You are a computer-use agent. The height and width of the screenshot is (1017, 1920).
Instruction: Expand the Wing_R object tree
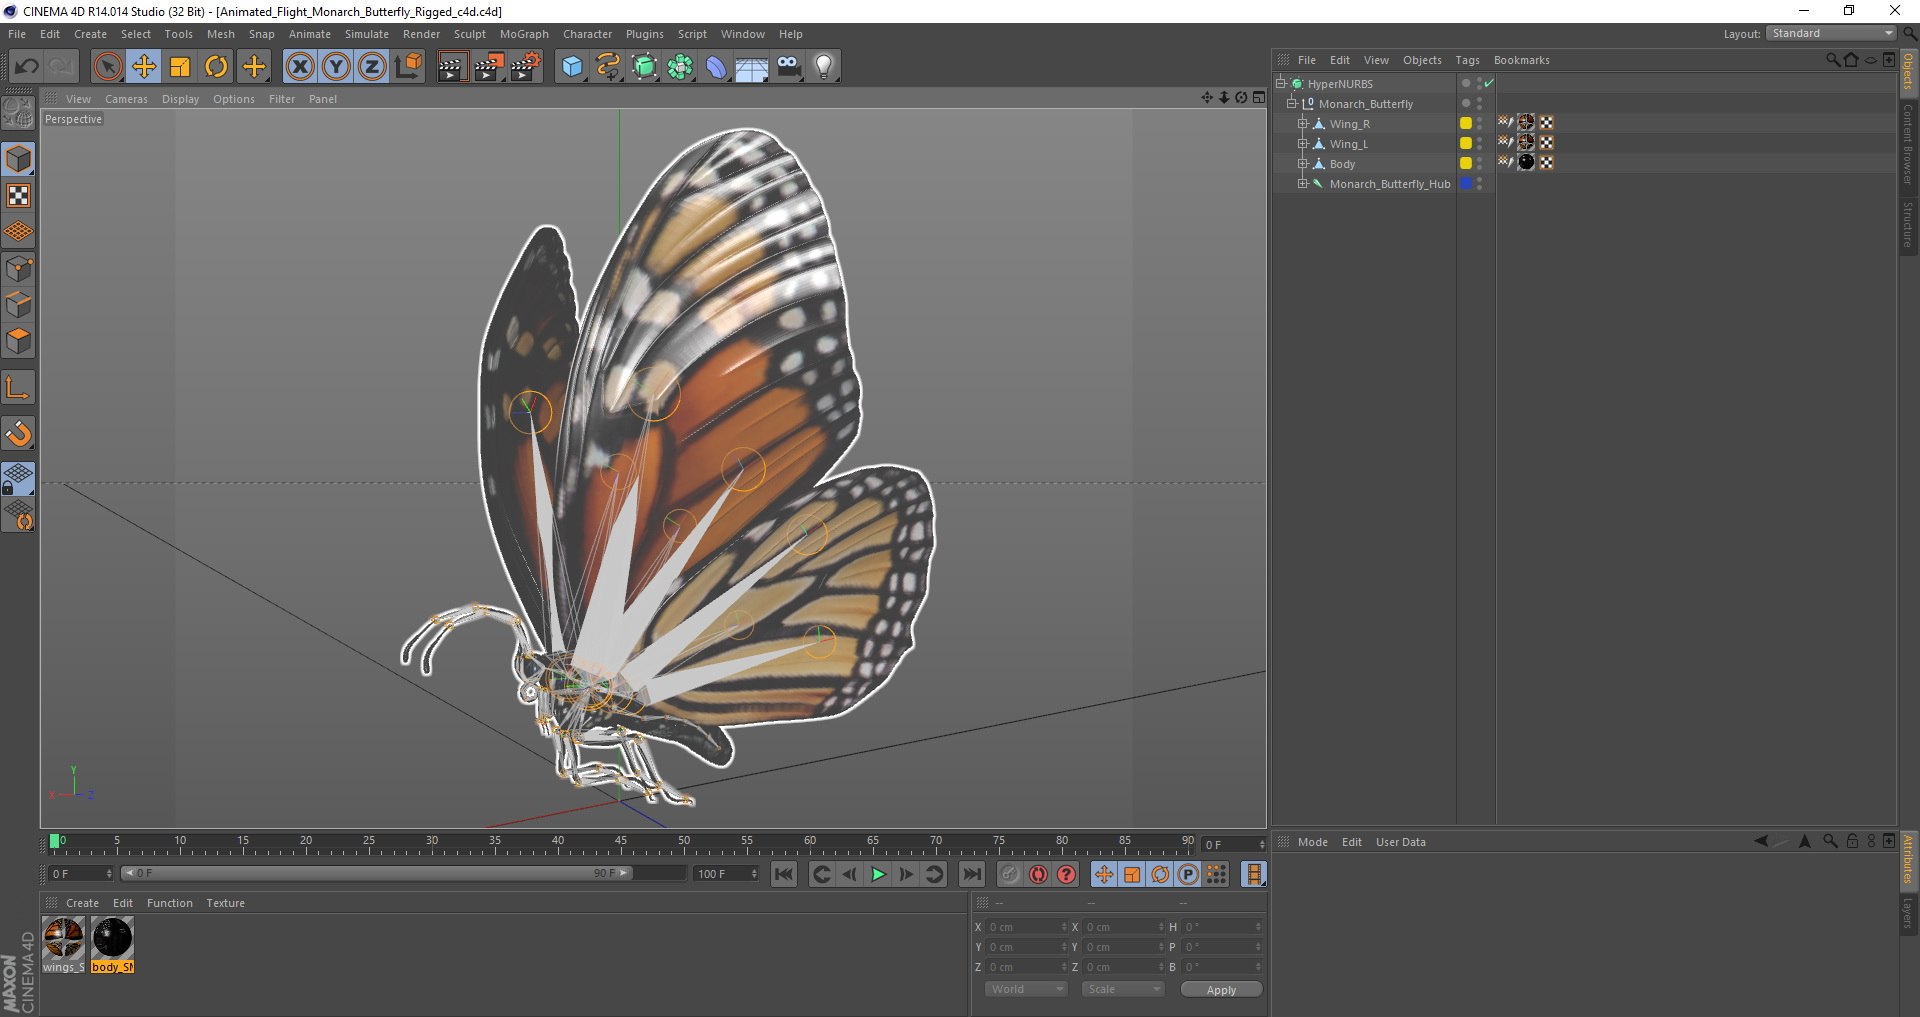[x=1303, y=124]
